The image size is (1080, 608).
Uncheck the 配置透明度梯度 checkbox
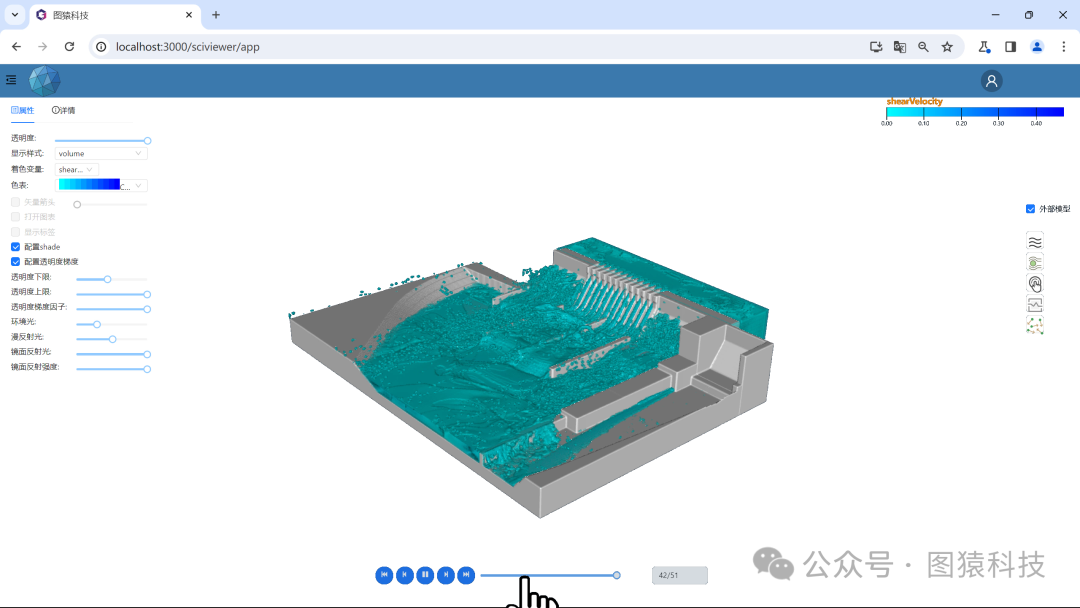(15, 262)
